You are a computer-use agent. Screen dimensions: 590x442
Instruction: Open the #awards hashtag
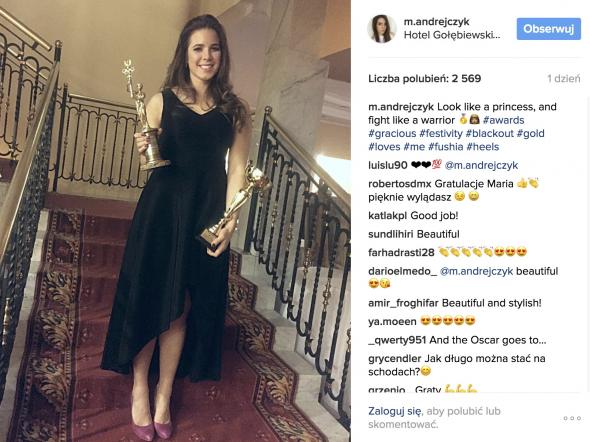click(x=503, y=120)
